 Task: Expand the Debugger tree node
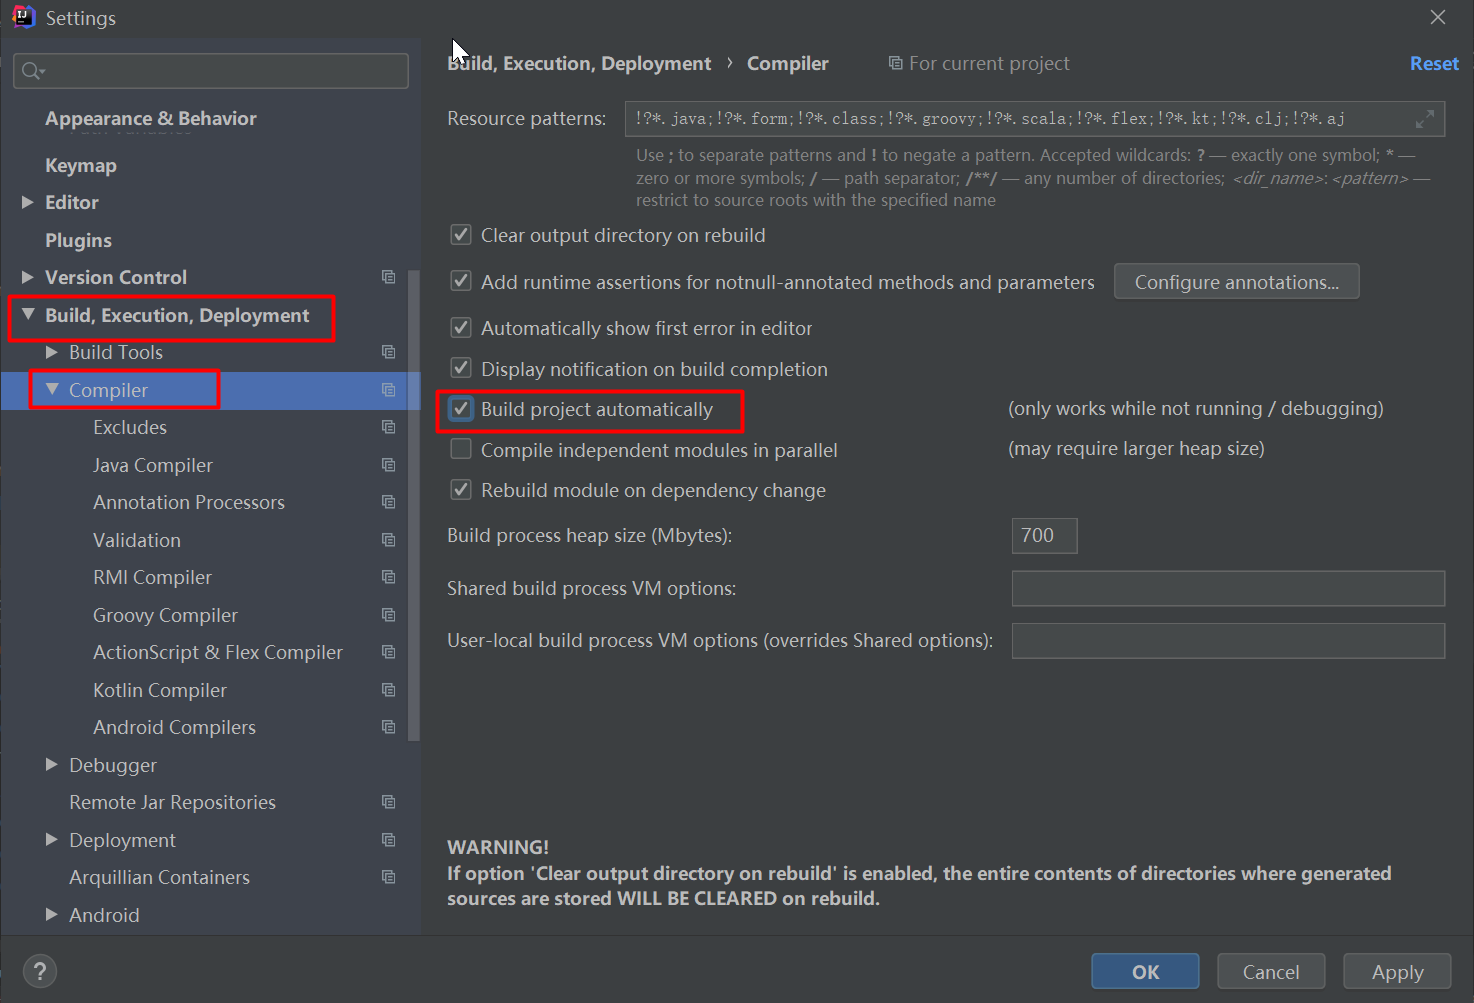click(52, 765)
